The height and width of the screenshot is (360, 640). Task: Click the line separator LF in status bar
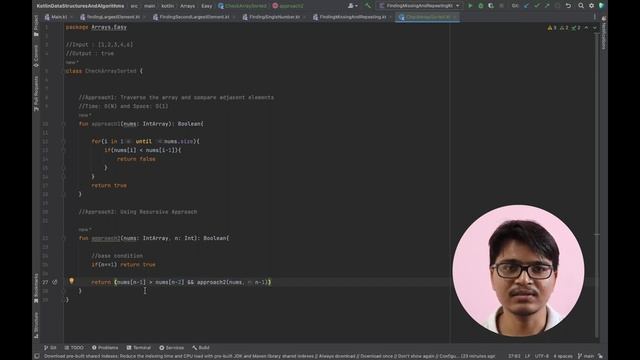[x=527, y=356]
